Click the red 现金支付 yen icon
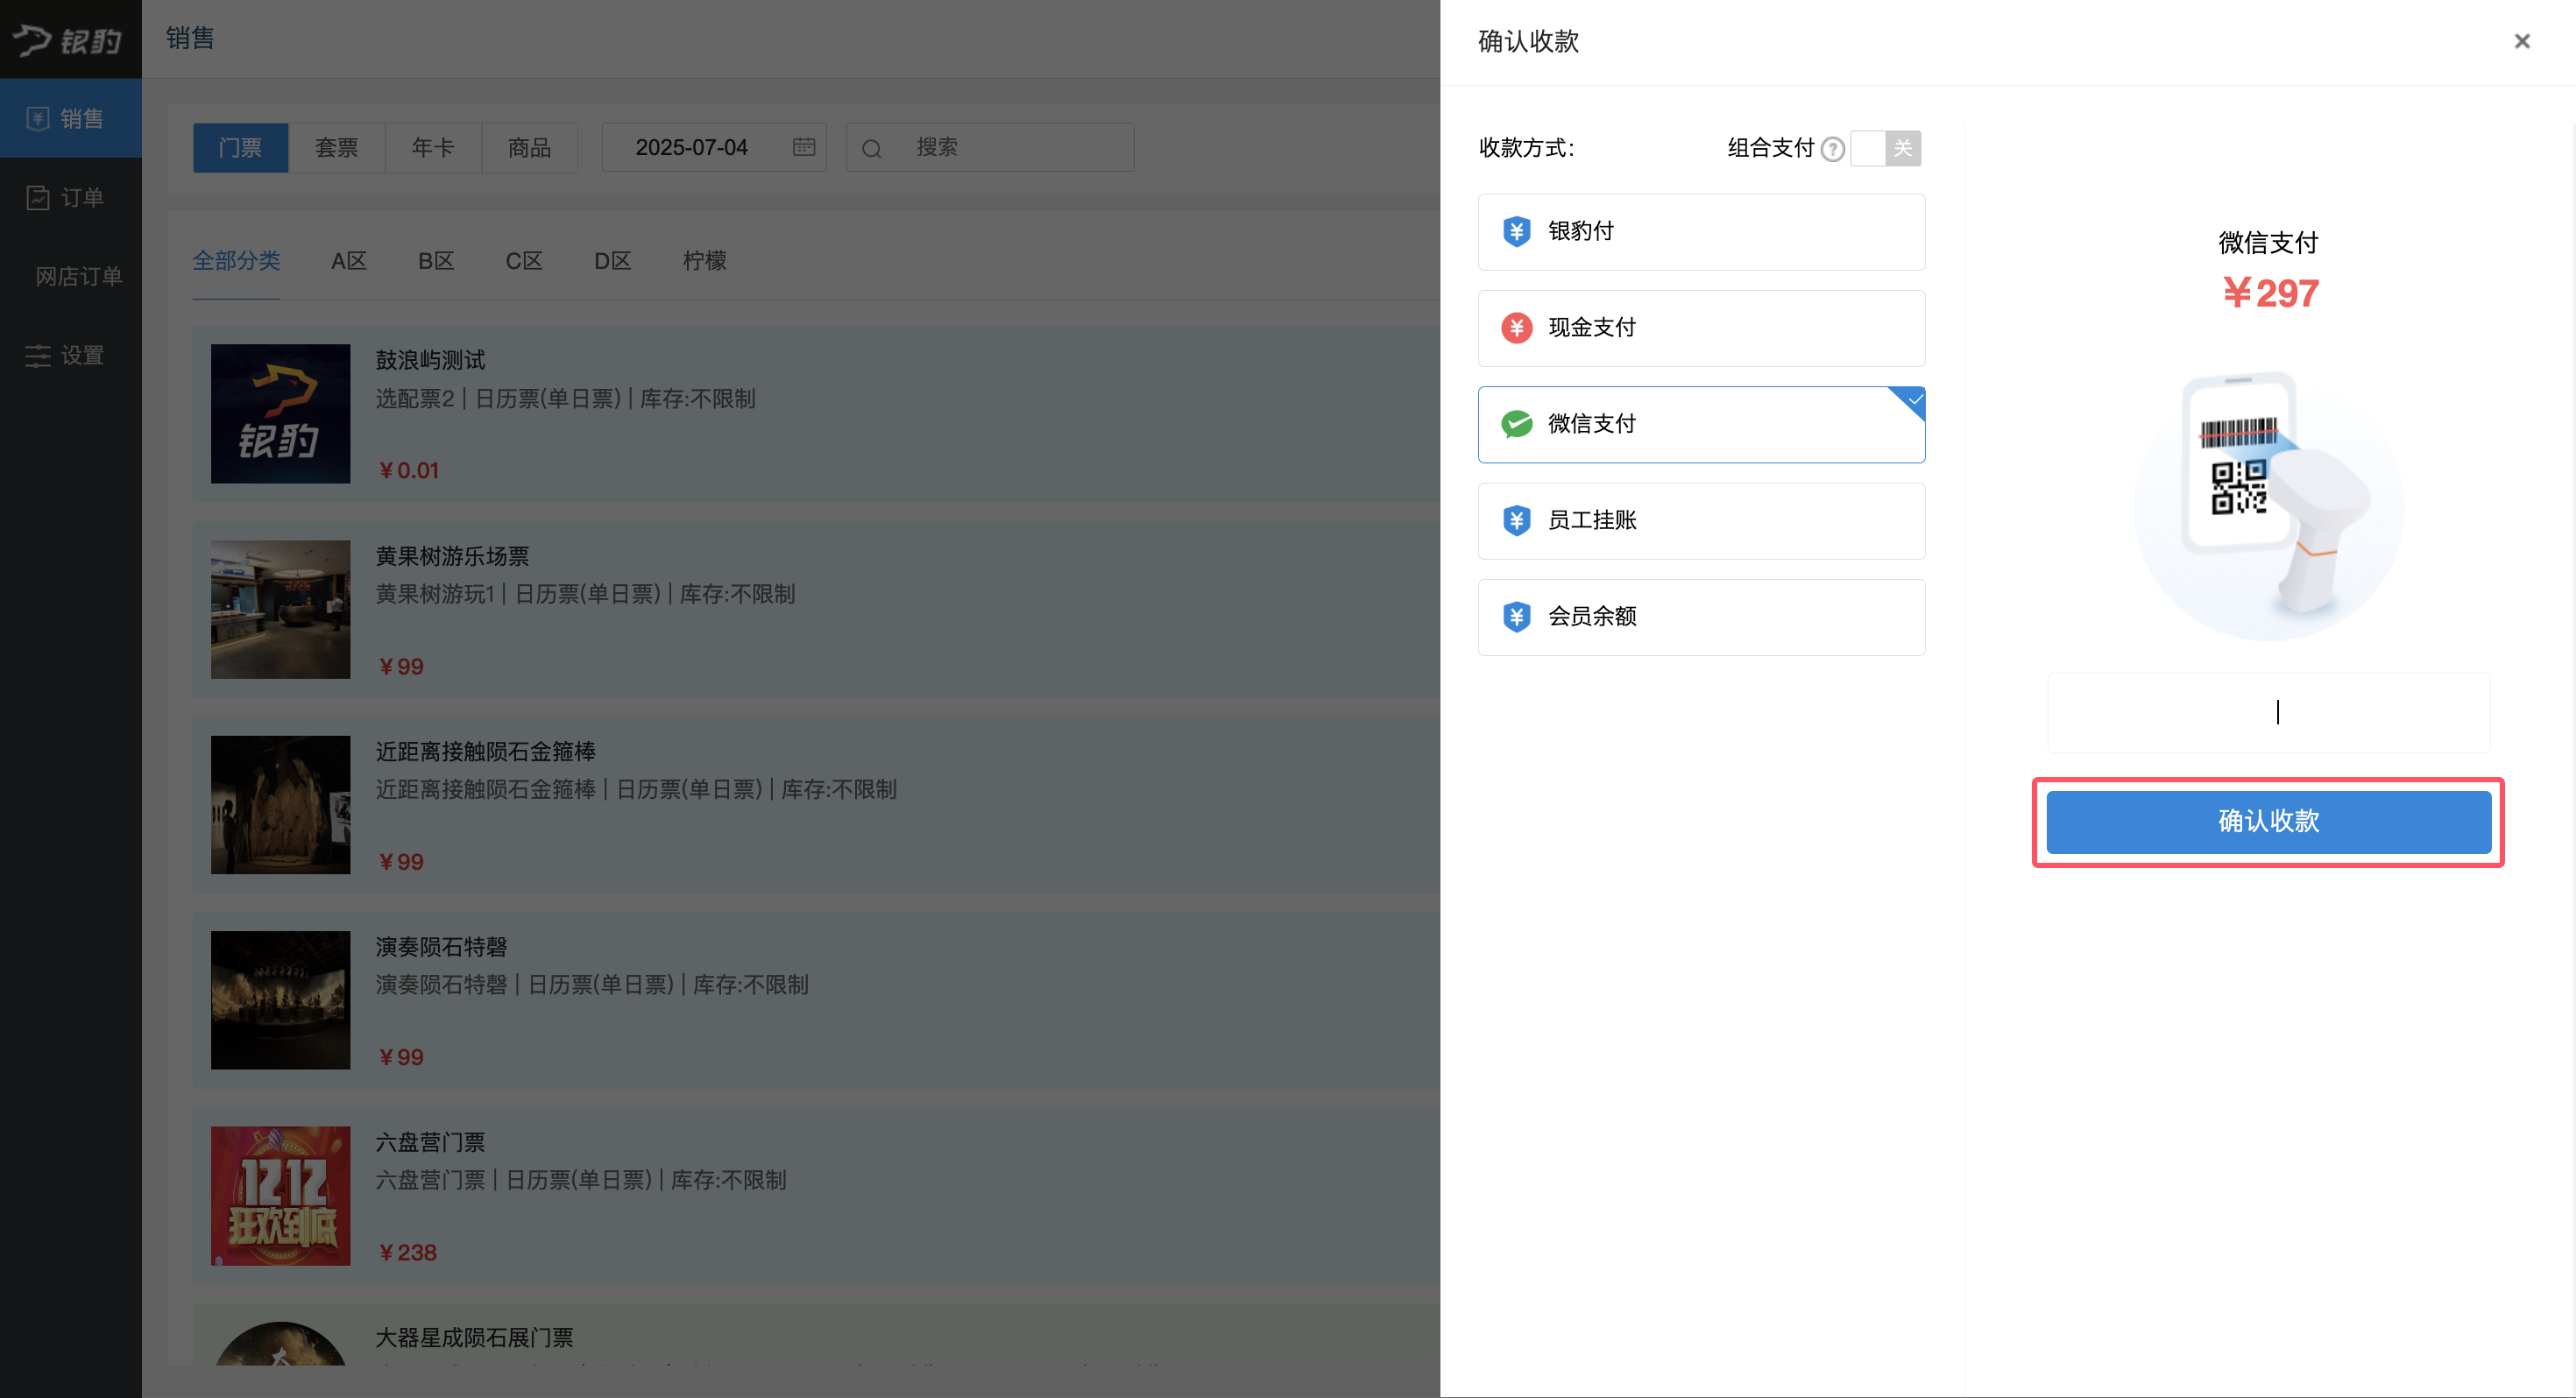Viewport: 2576px width, 1398px height. 1516,328
